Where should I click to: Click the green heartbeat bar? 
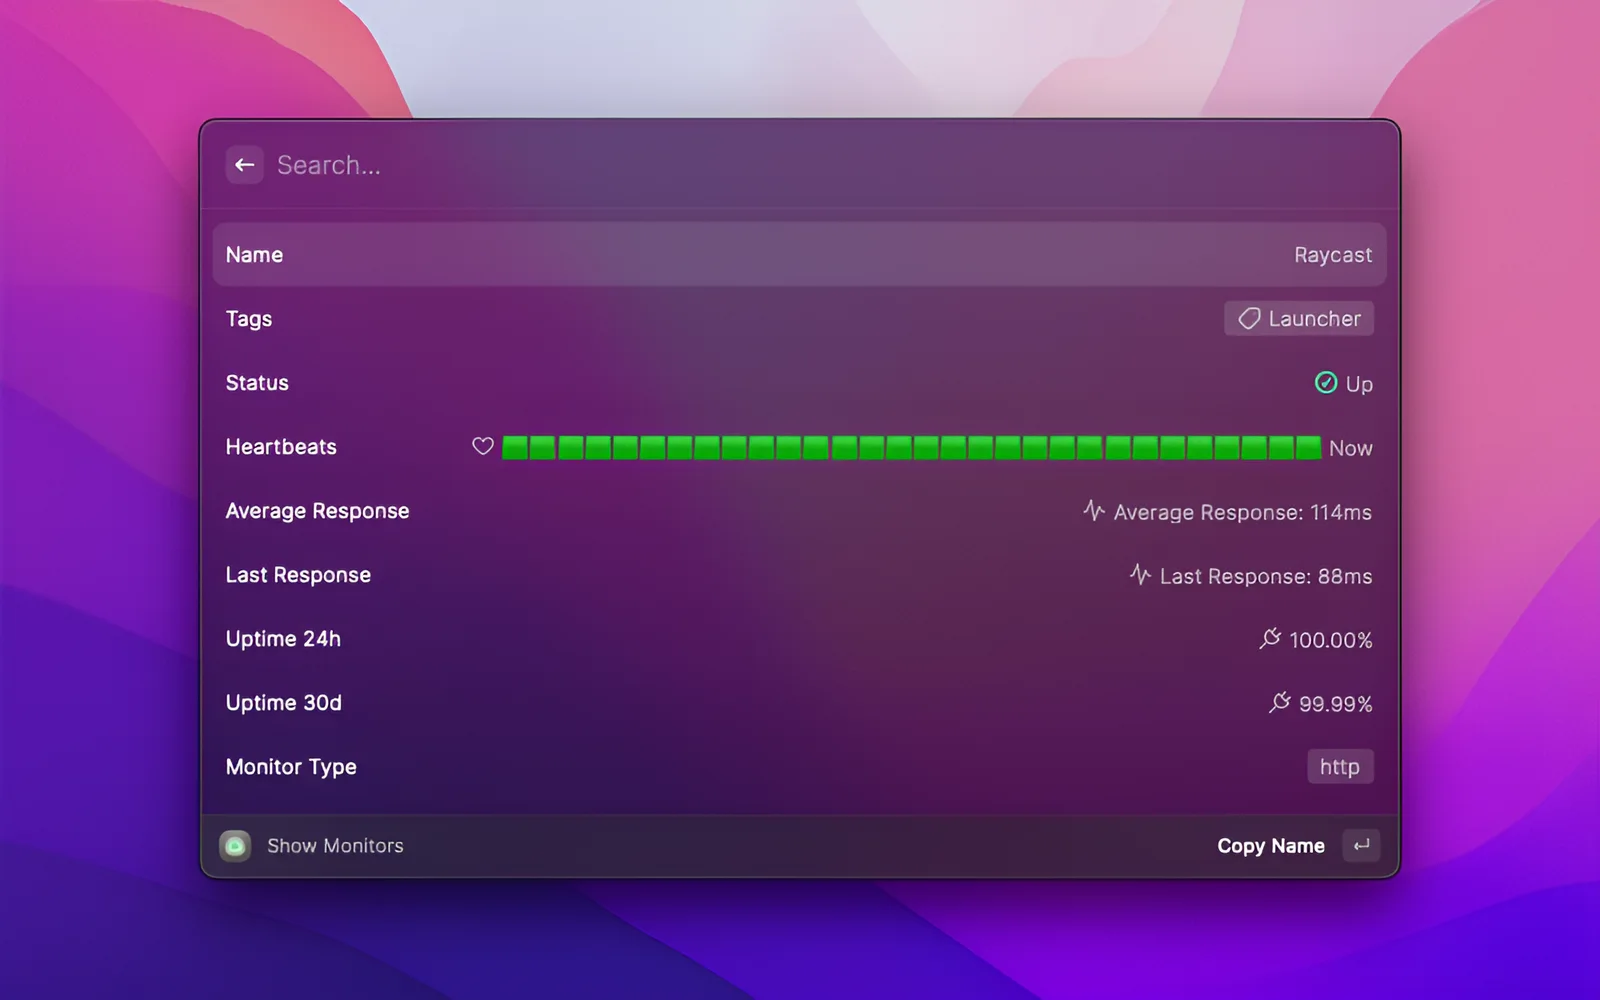911,447
